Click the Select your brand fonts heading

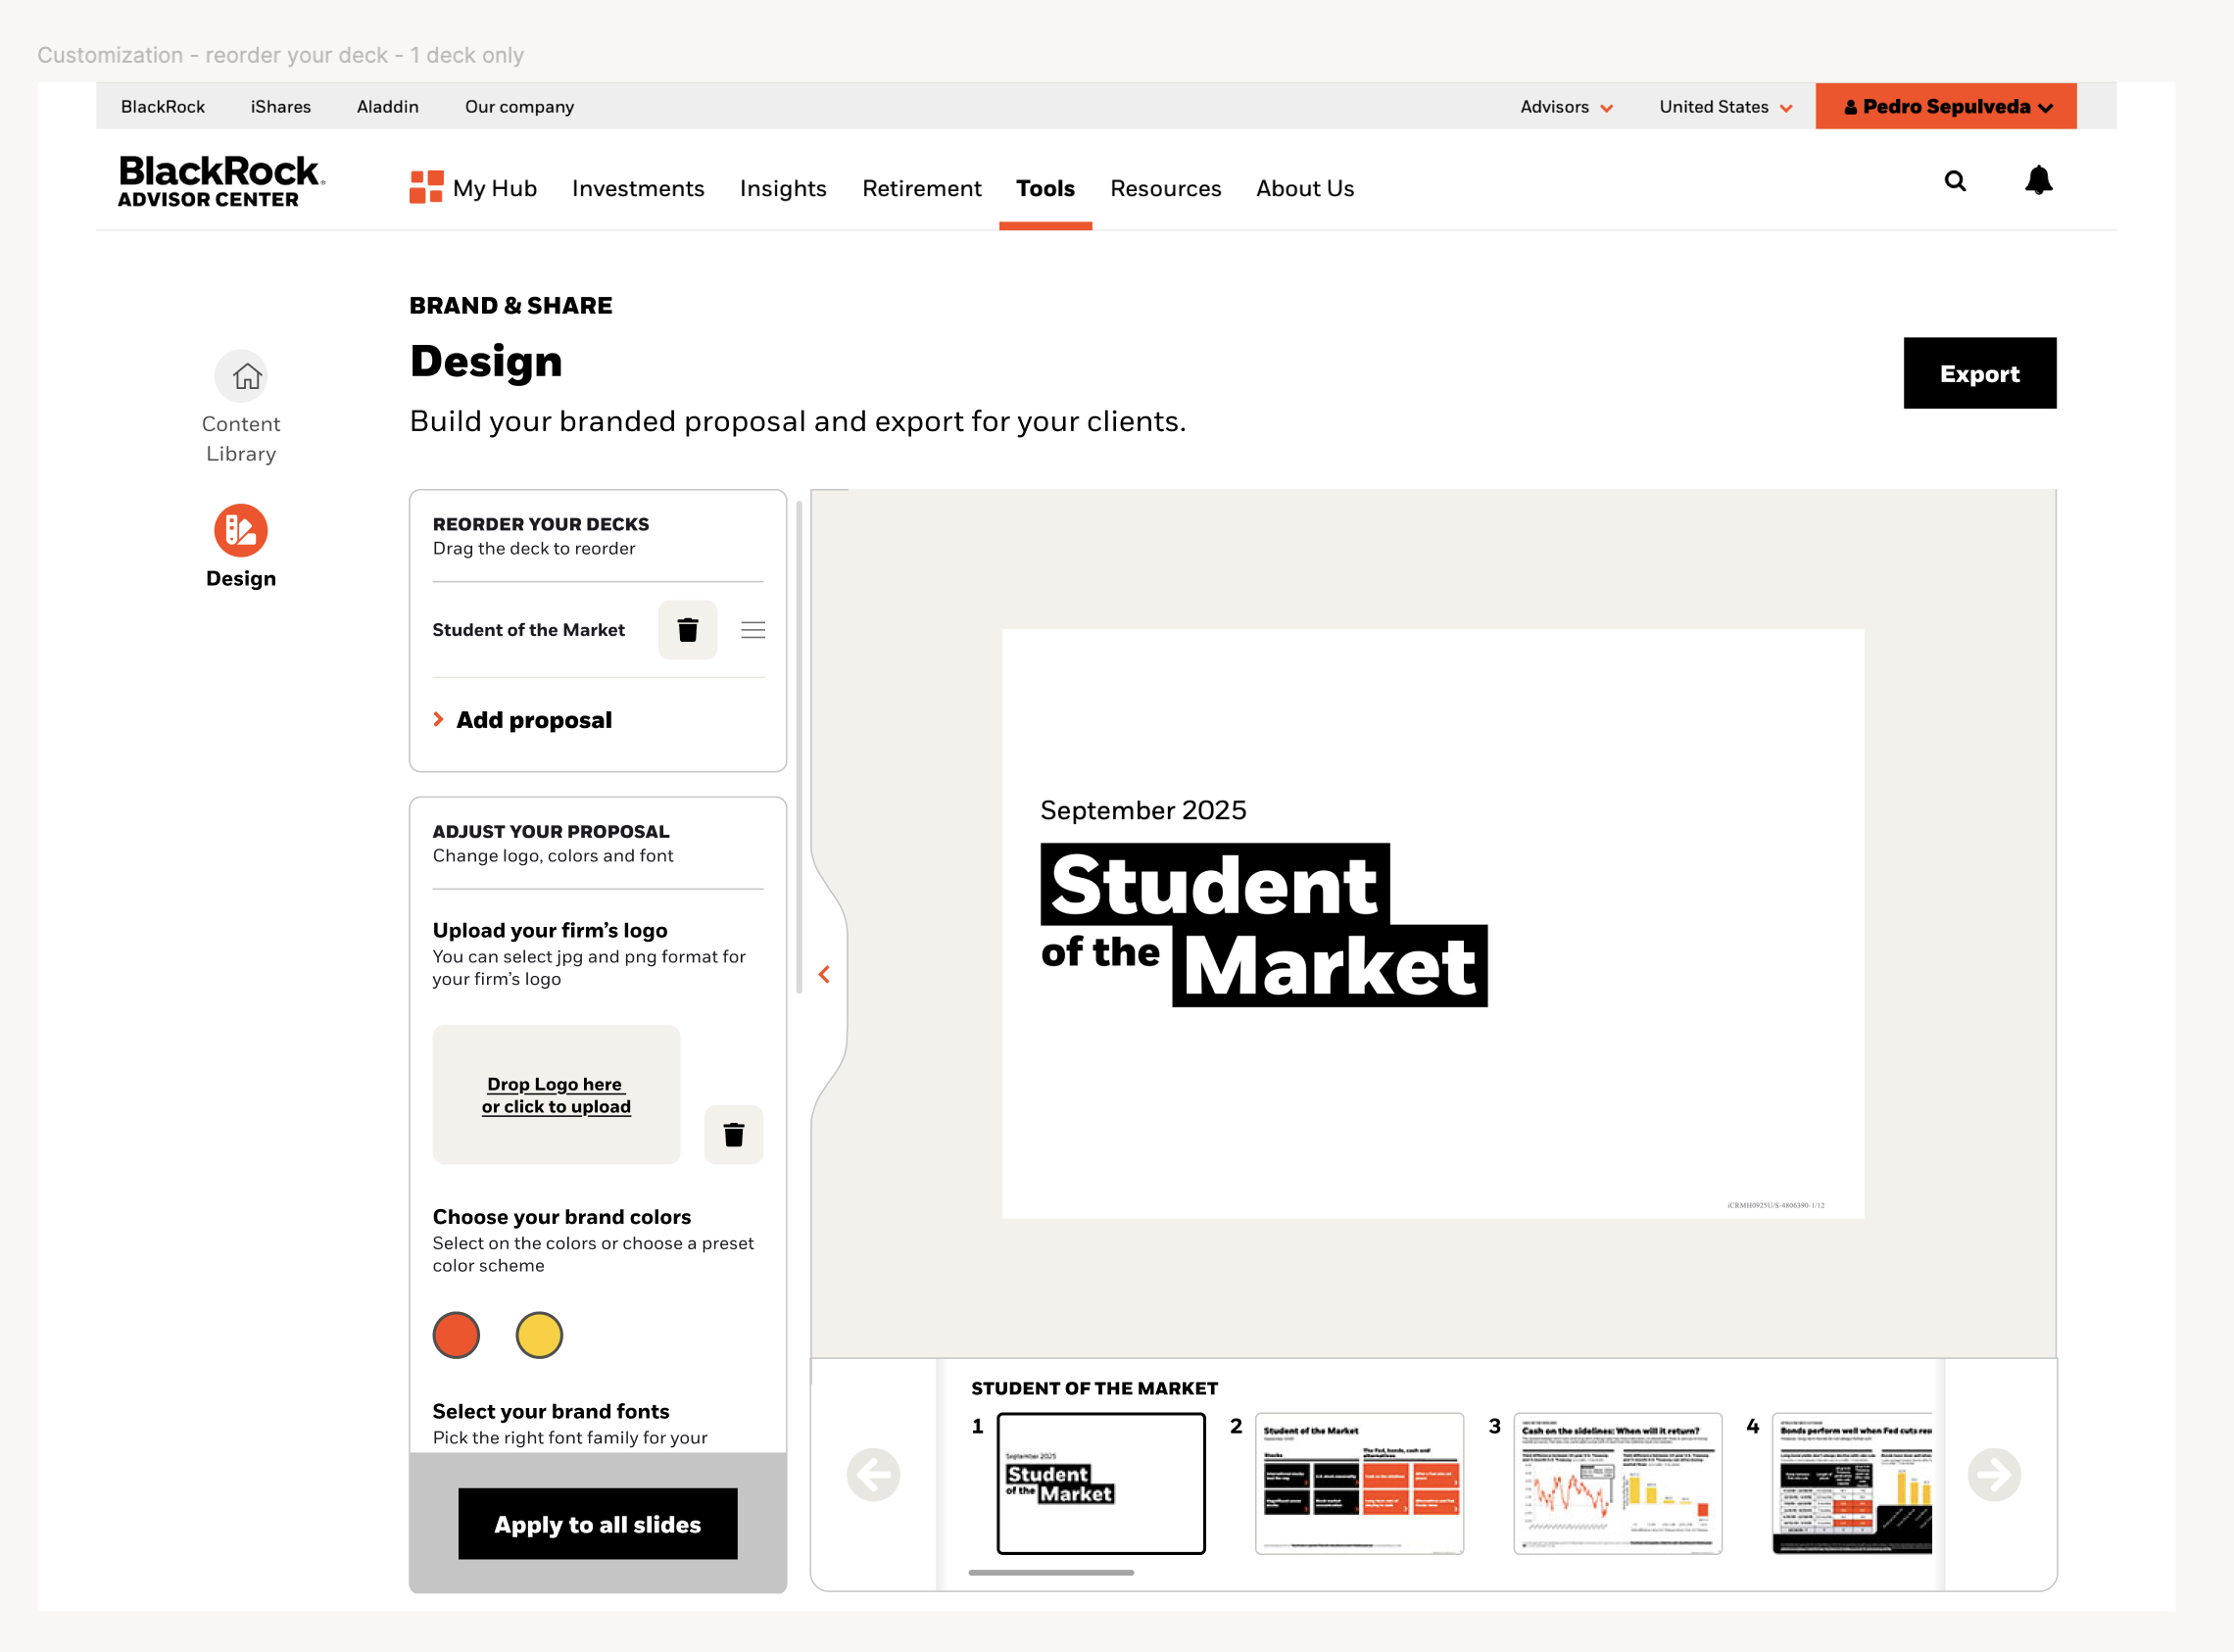click(551, 1411)
